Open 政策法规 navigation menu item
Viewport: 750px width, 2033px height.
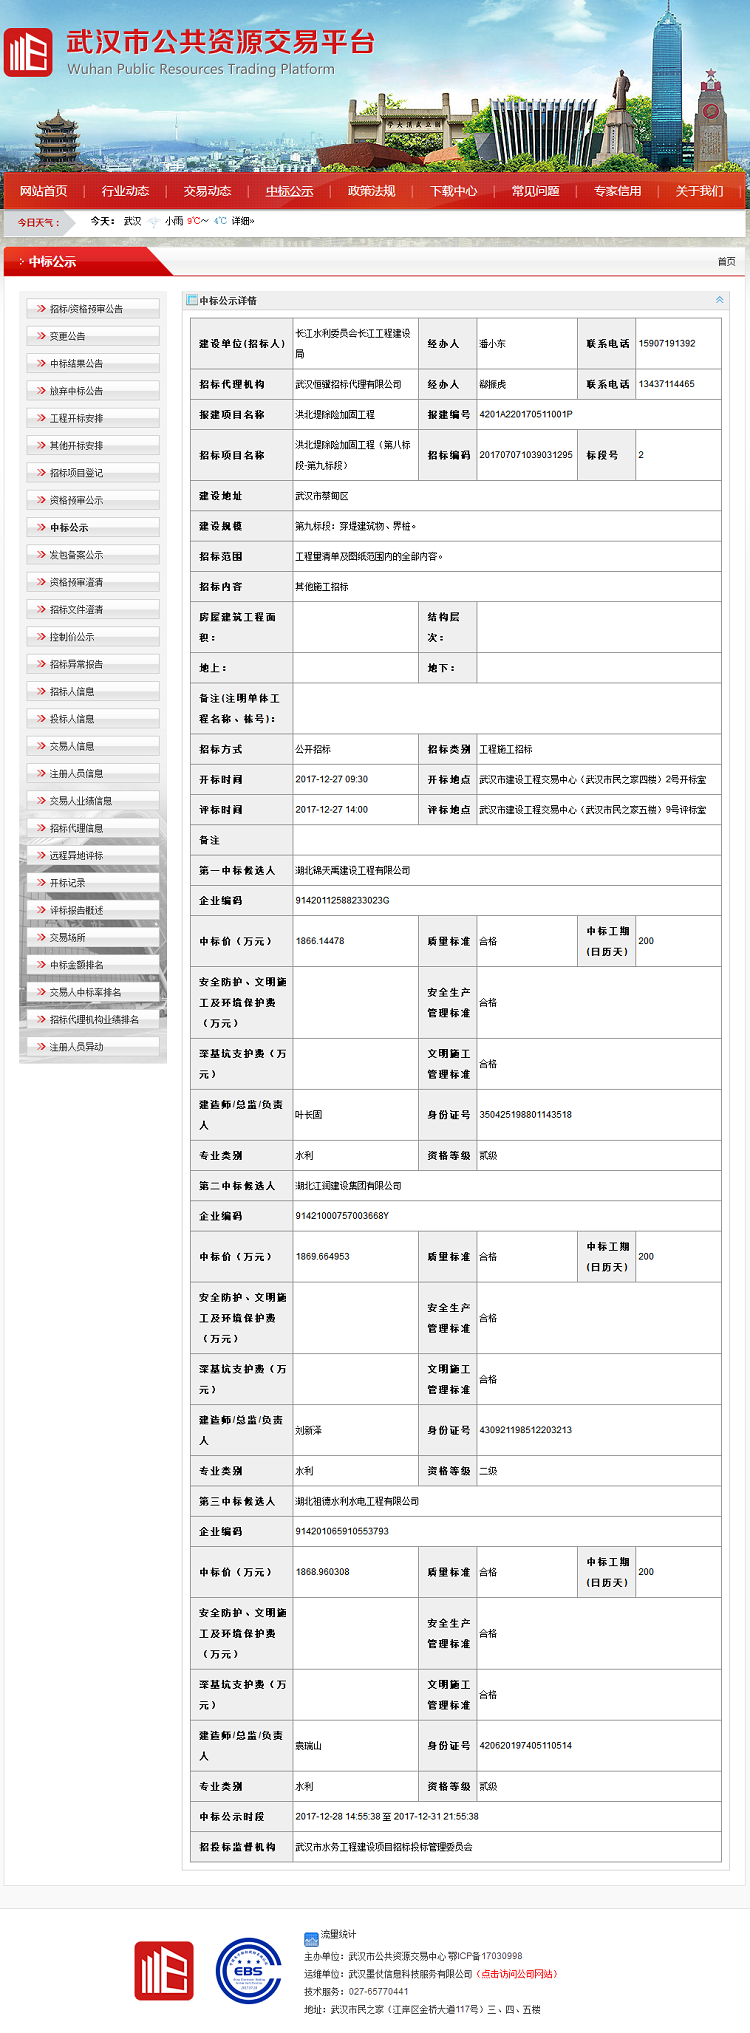point(371,191)
